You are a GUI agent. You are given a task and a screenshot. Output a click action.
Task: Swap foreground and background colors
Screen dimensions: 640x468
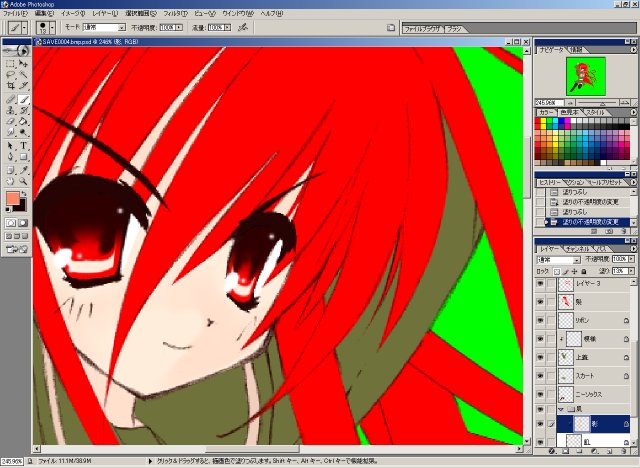pos(24,194)
